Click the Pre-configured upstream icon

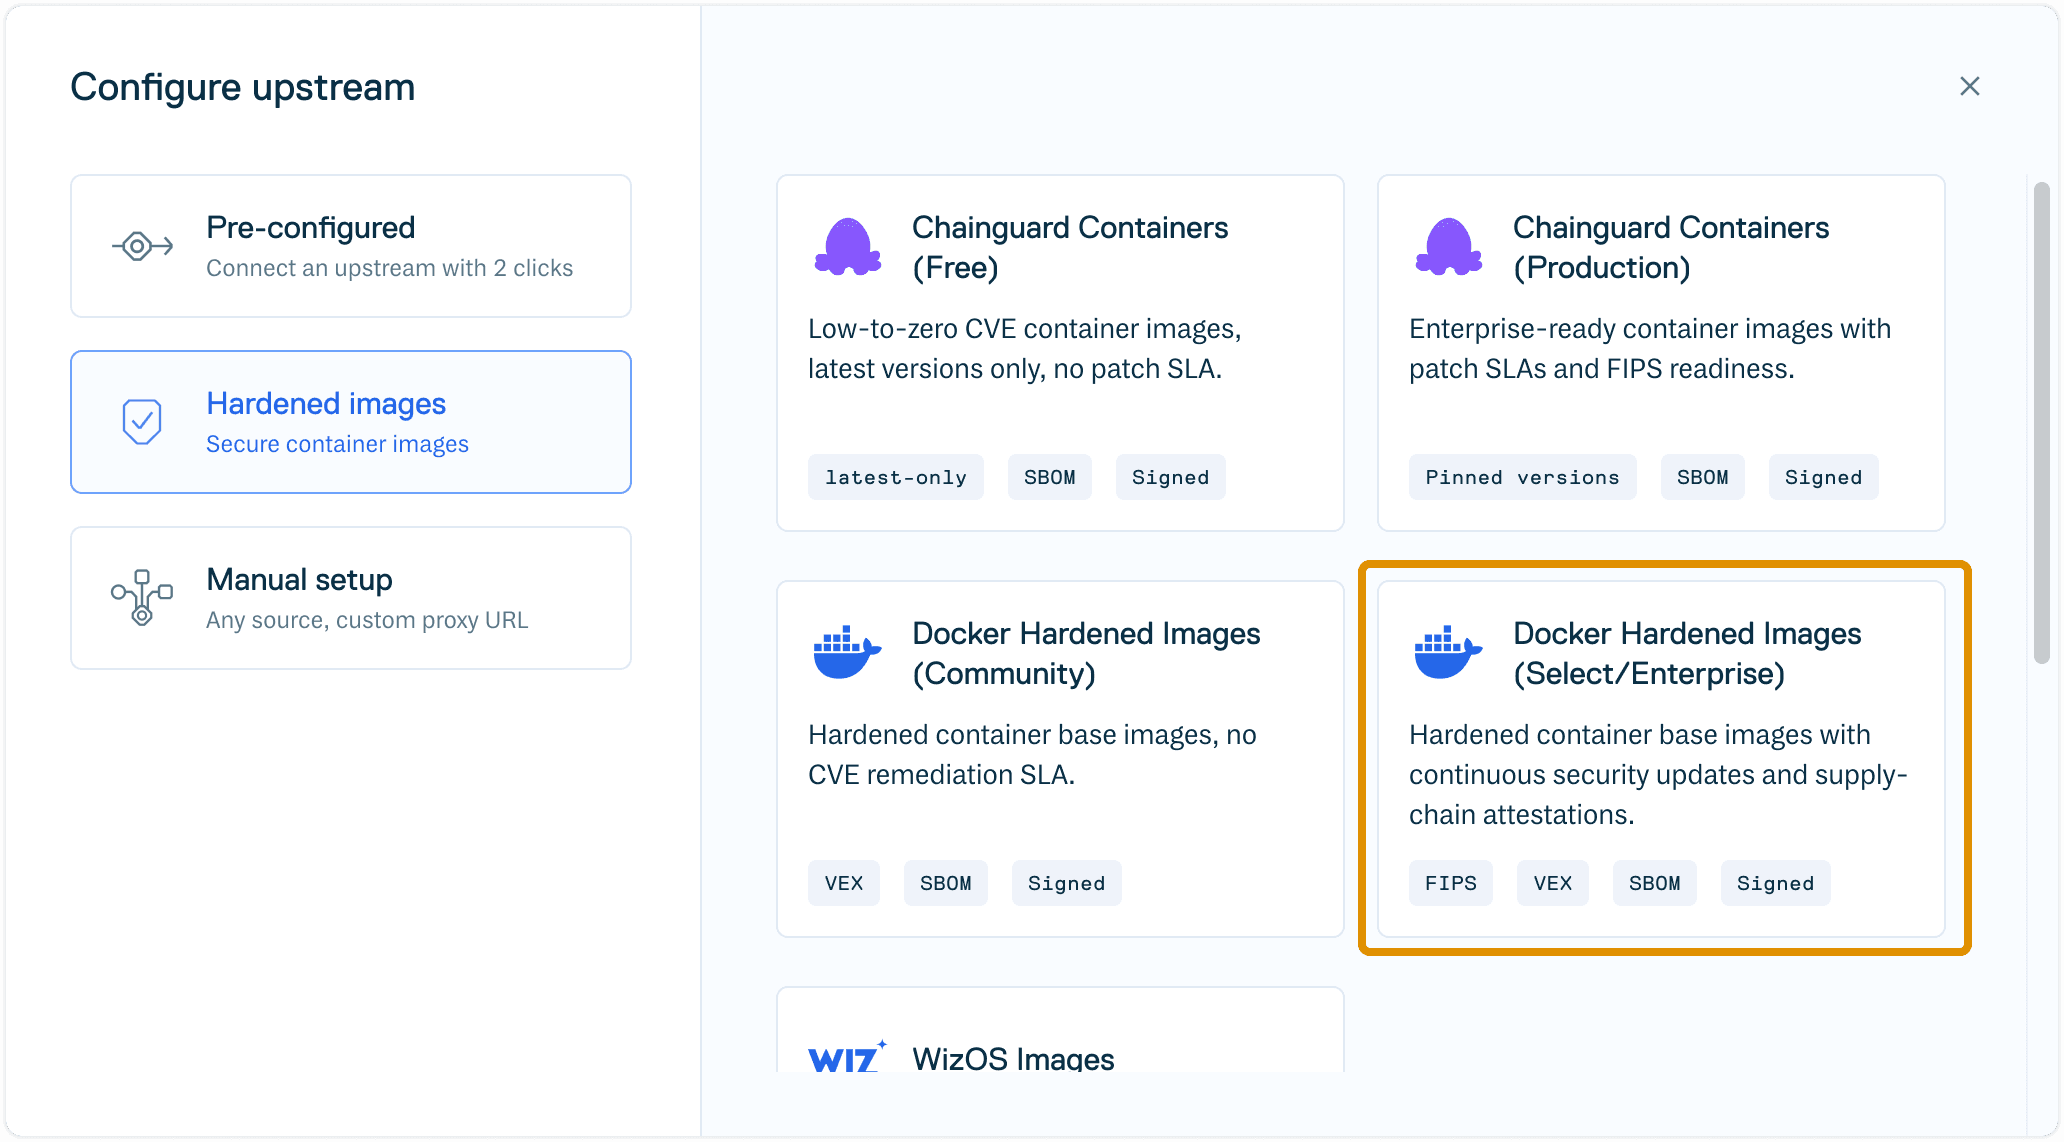[x=142, y=246]
